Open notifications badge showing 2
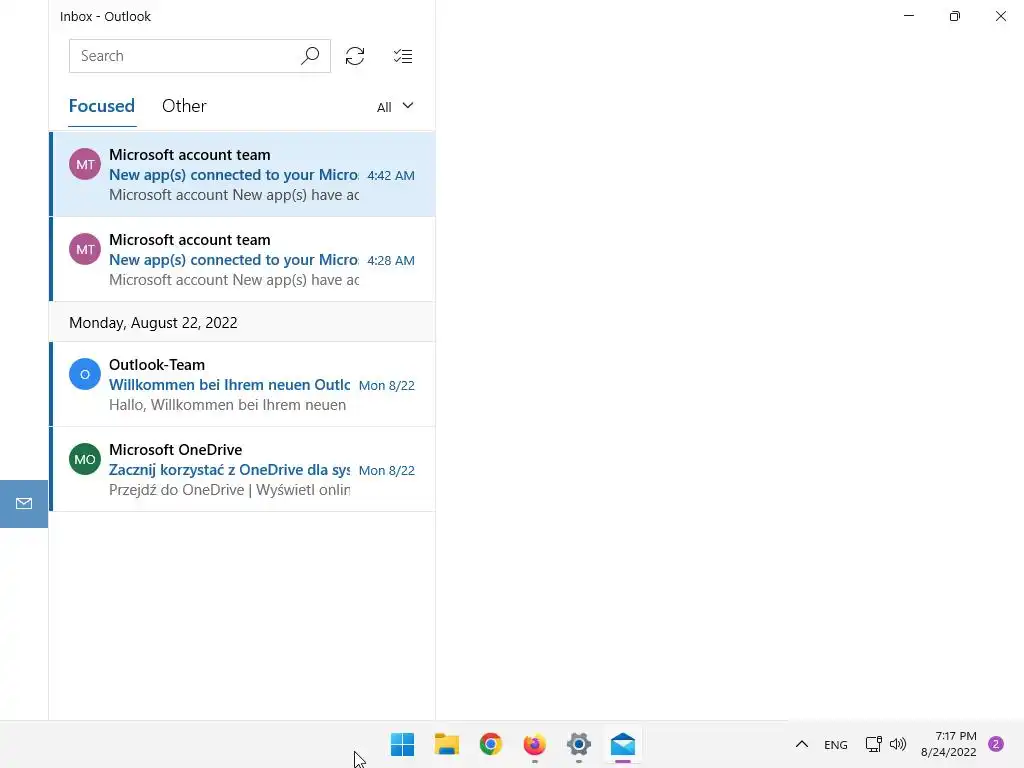The height and width of the screenshot is (768, 1024). point(996,744)
